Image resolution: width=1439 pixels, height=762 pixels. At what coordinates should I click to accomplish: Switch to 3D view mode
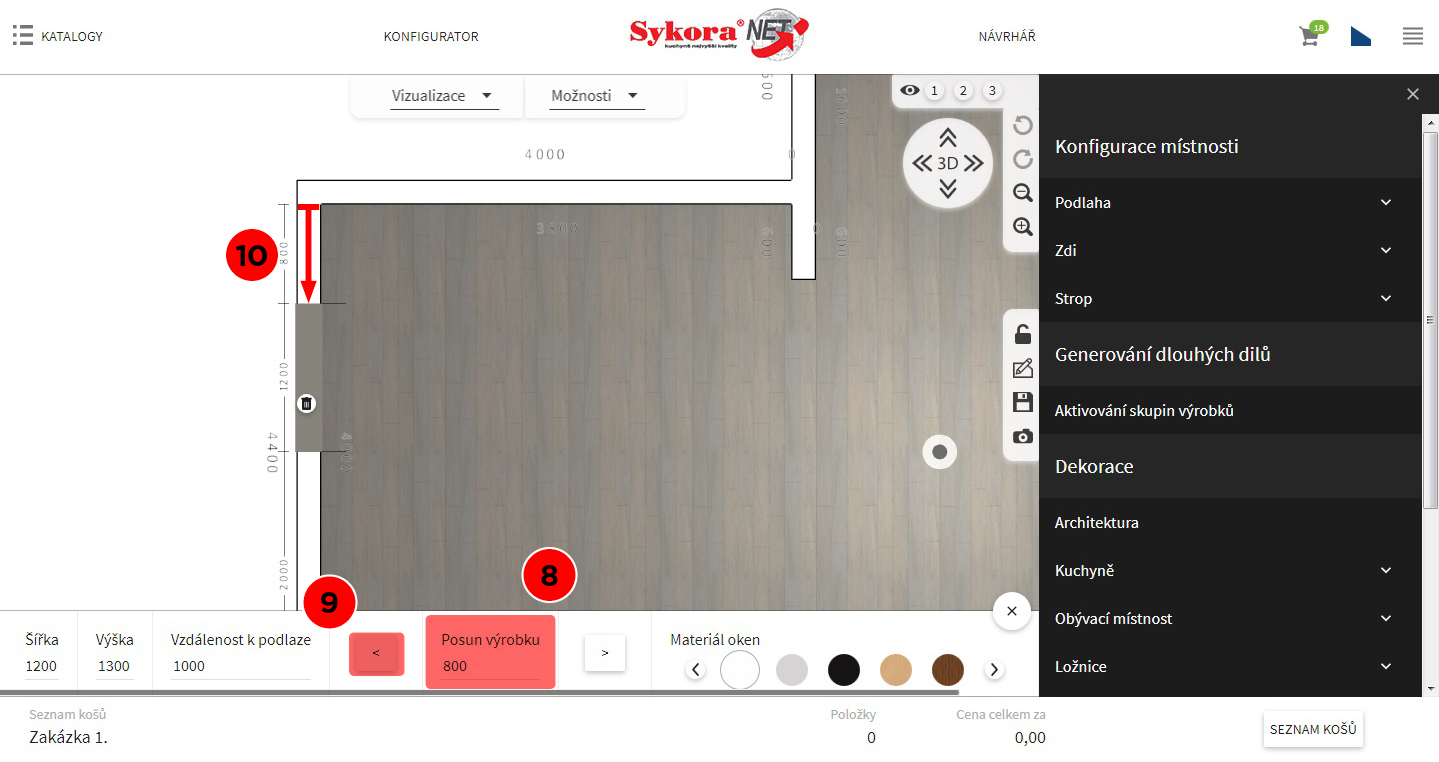pos(947,163)
